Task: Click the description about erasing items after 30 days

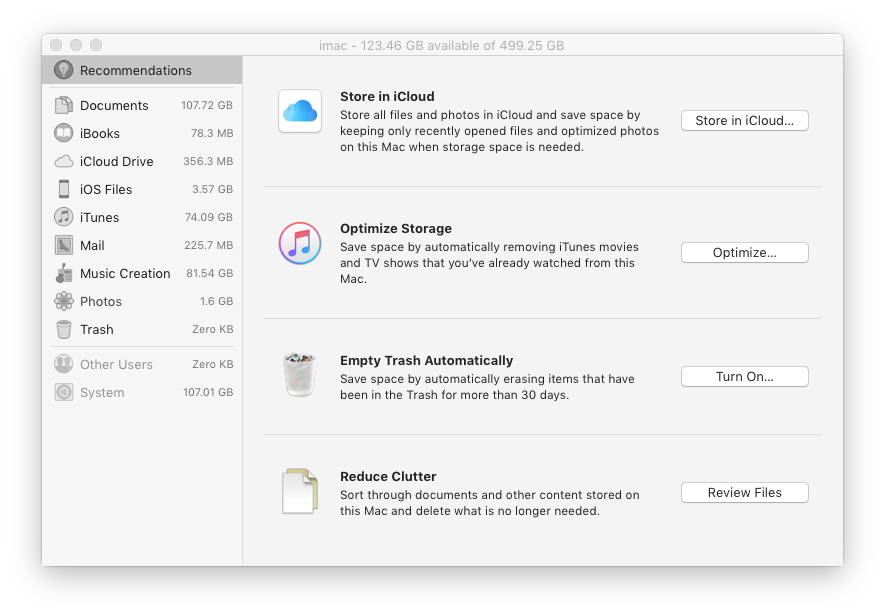Action: tap(487, 387)
